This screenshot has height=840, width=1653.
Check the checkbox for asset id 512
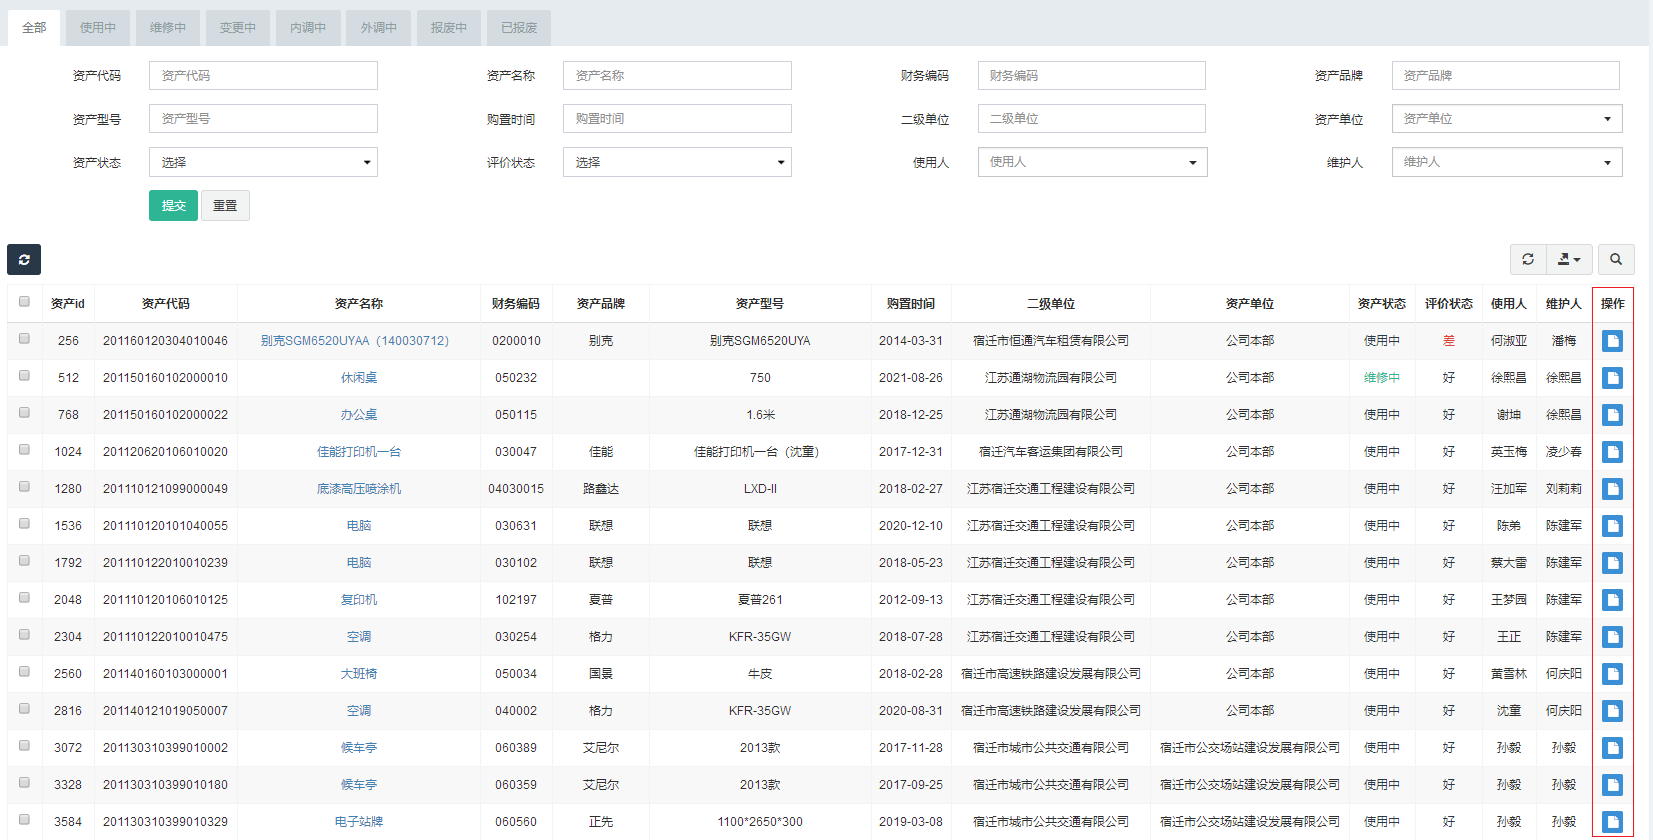(24, 376)
